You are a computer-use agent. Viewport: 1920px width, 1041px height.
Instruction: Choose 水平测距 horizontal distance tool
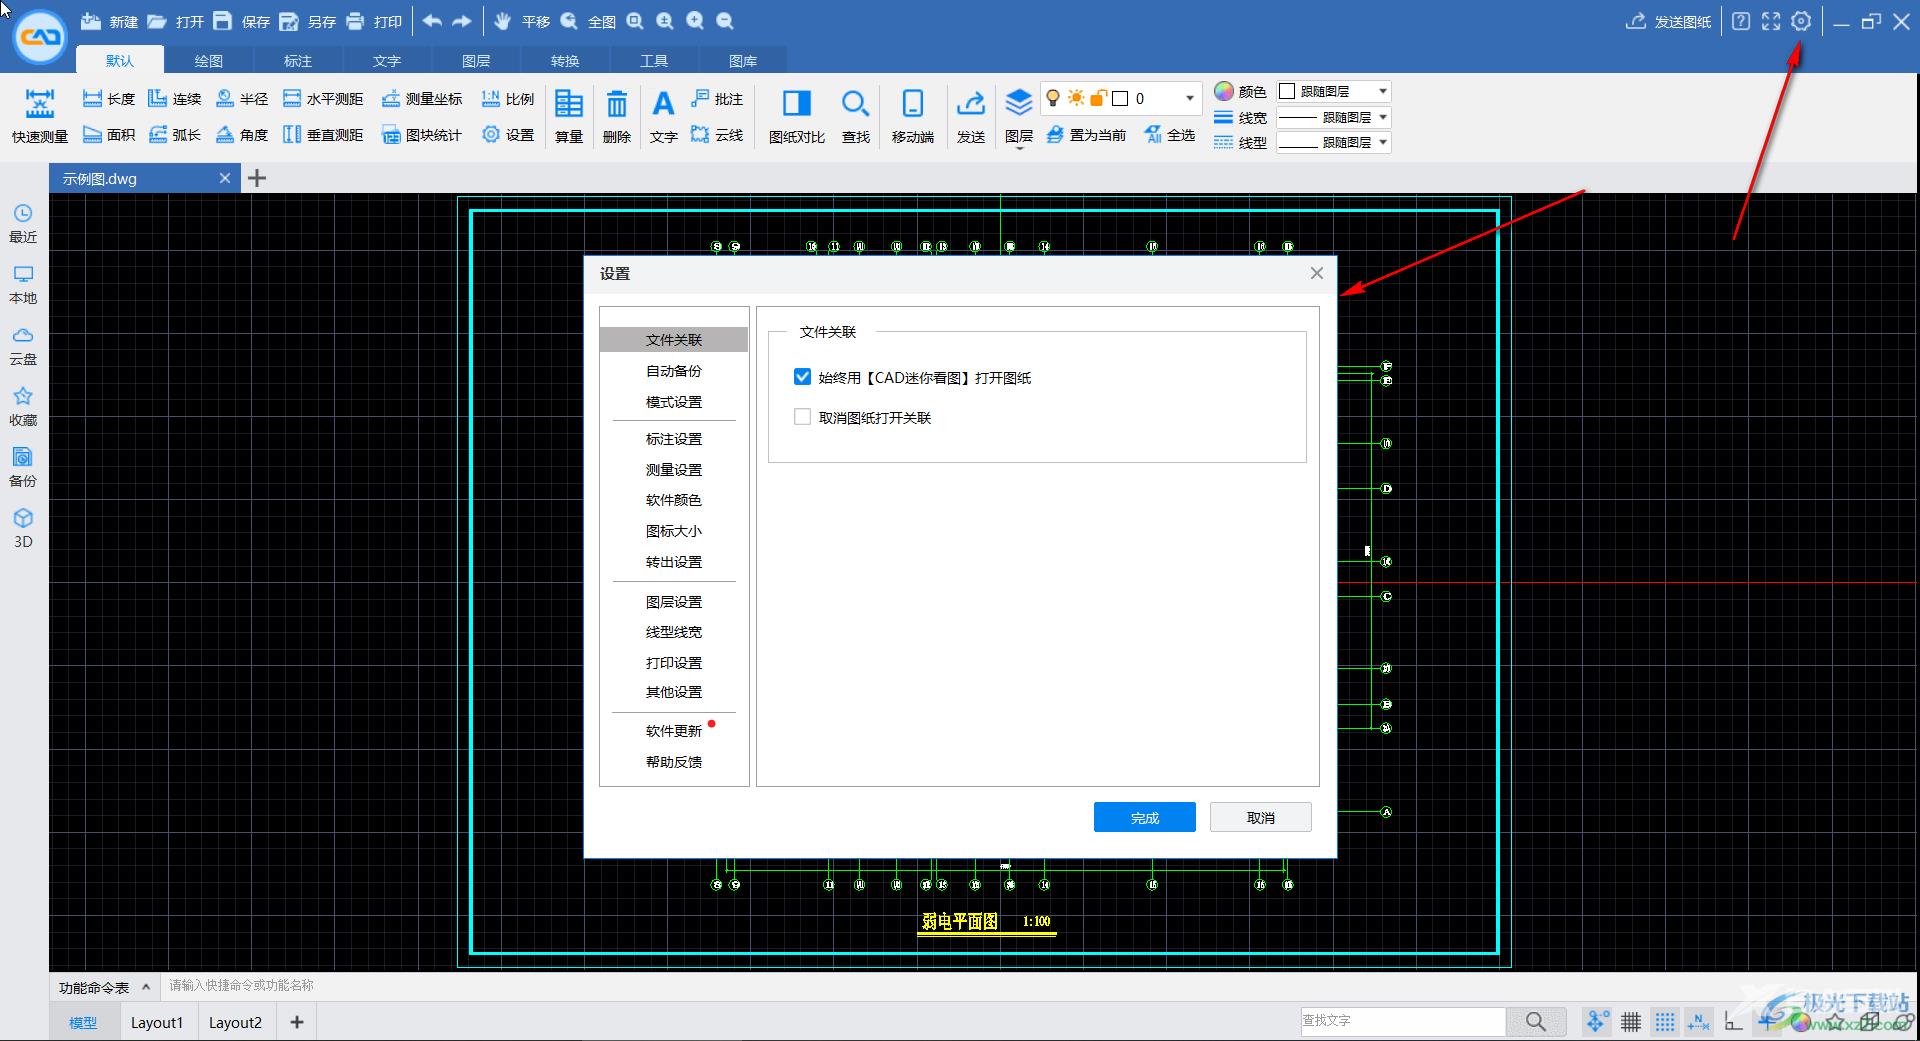coord(323,98)
